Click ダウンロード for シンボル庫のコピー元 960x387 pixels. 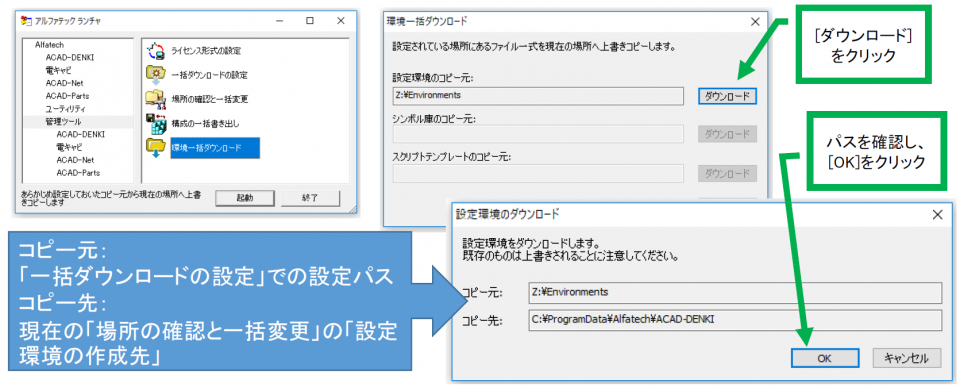click(x=727, y=133)
